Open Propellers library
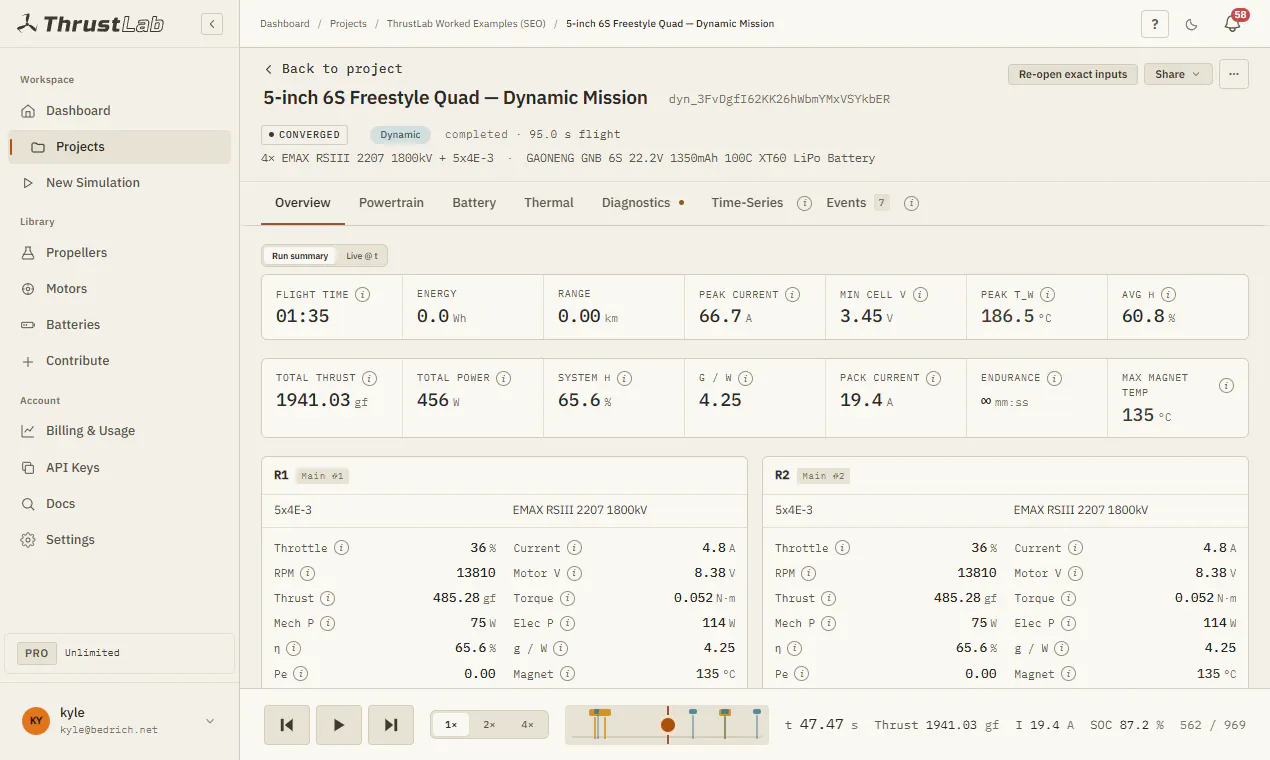Viewport: 1270px width, 760px height. pyautogui.click(x=120, y=253)
